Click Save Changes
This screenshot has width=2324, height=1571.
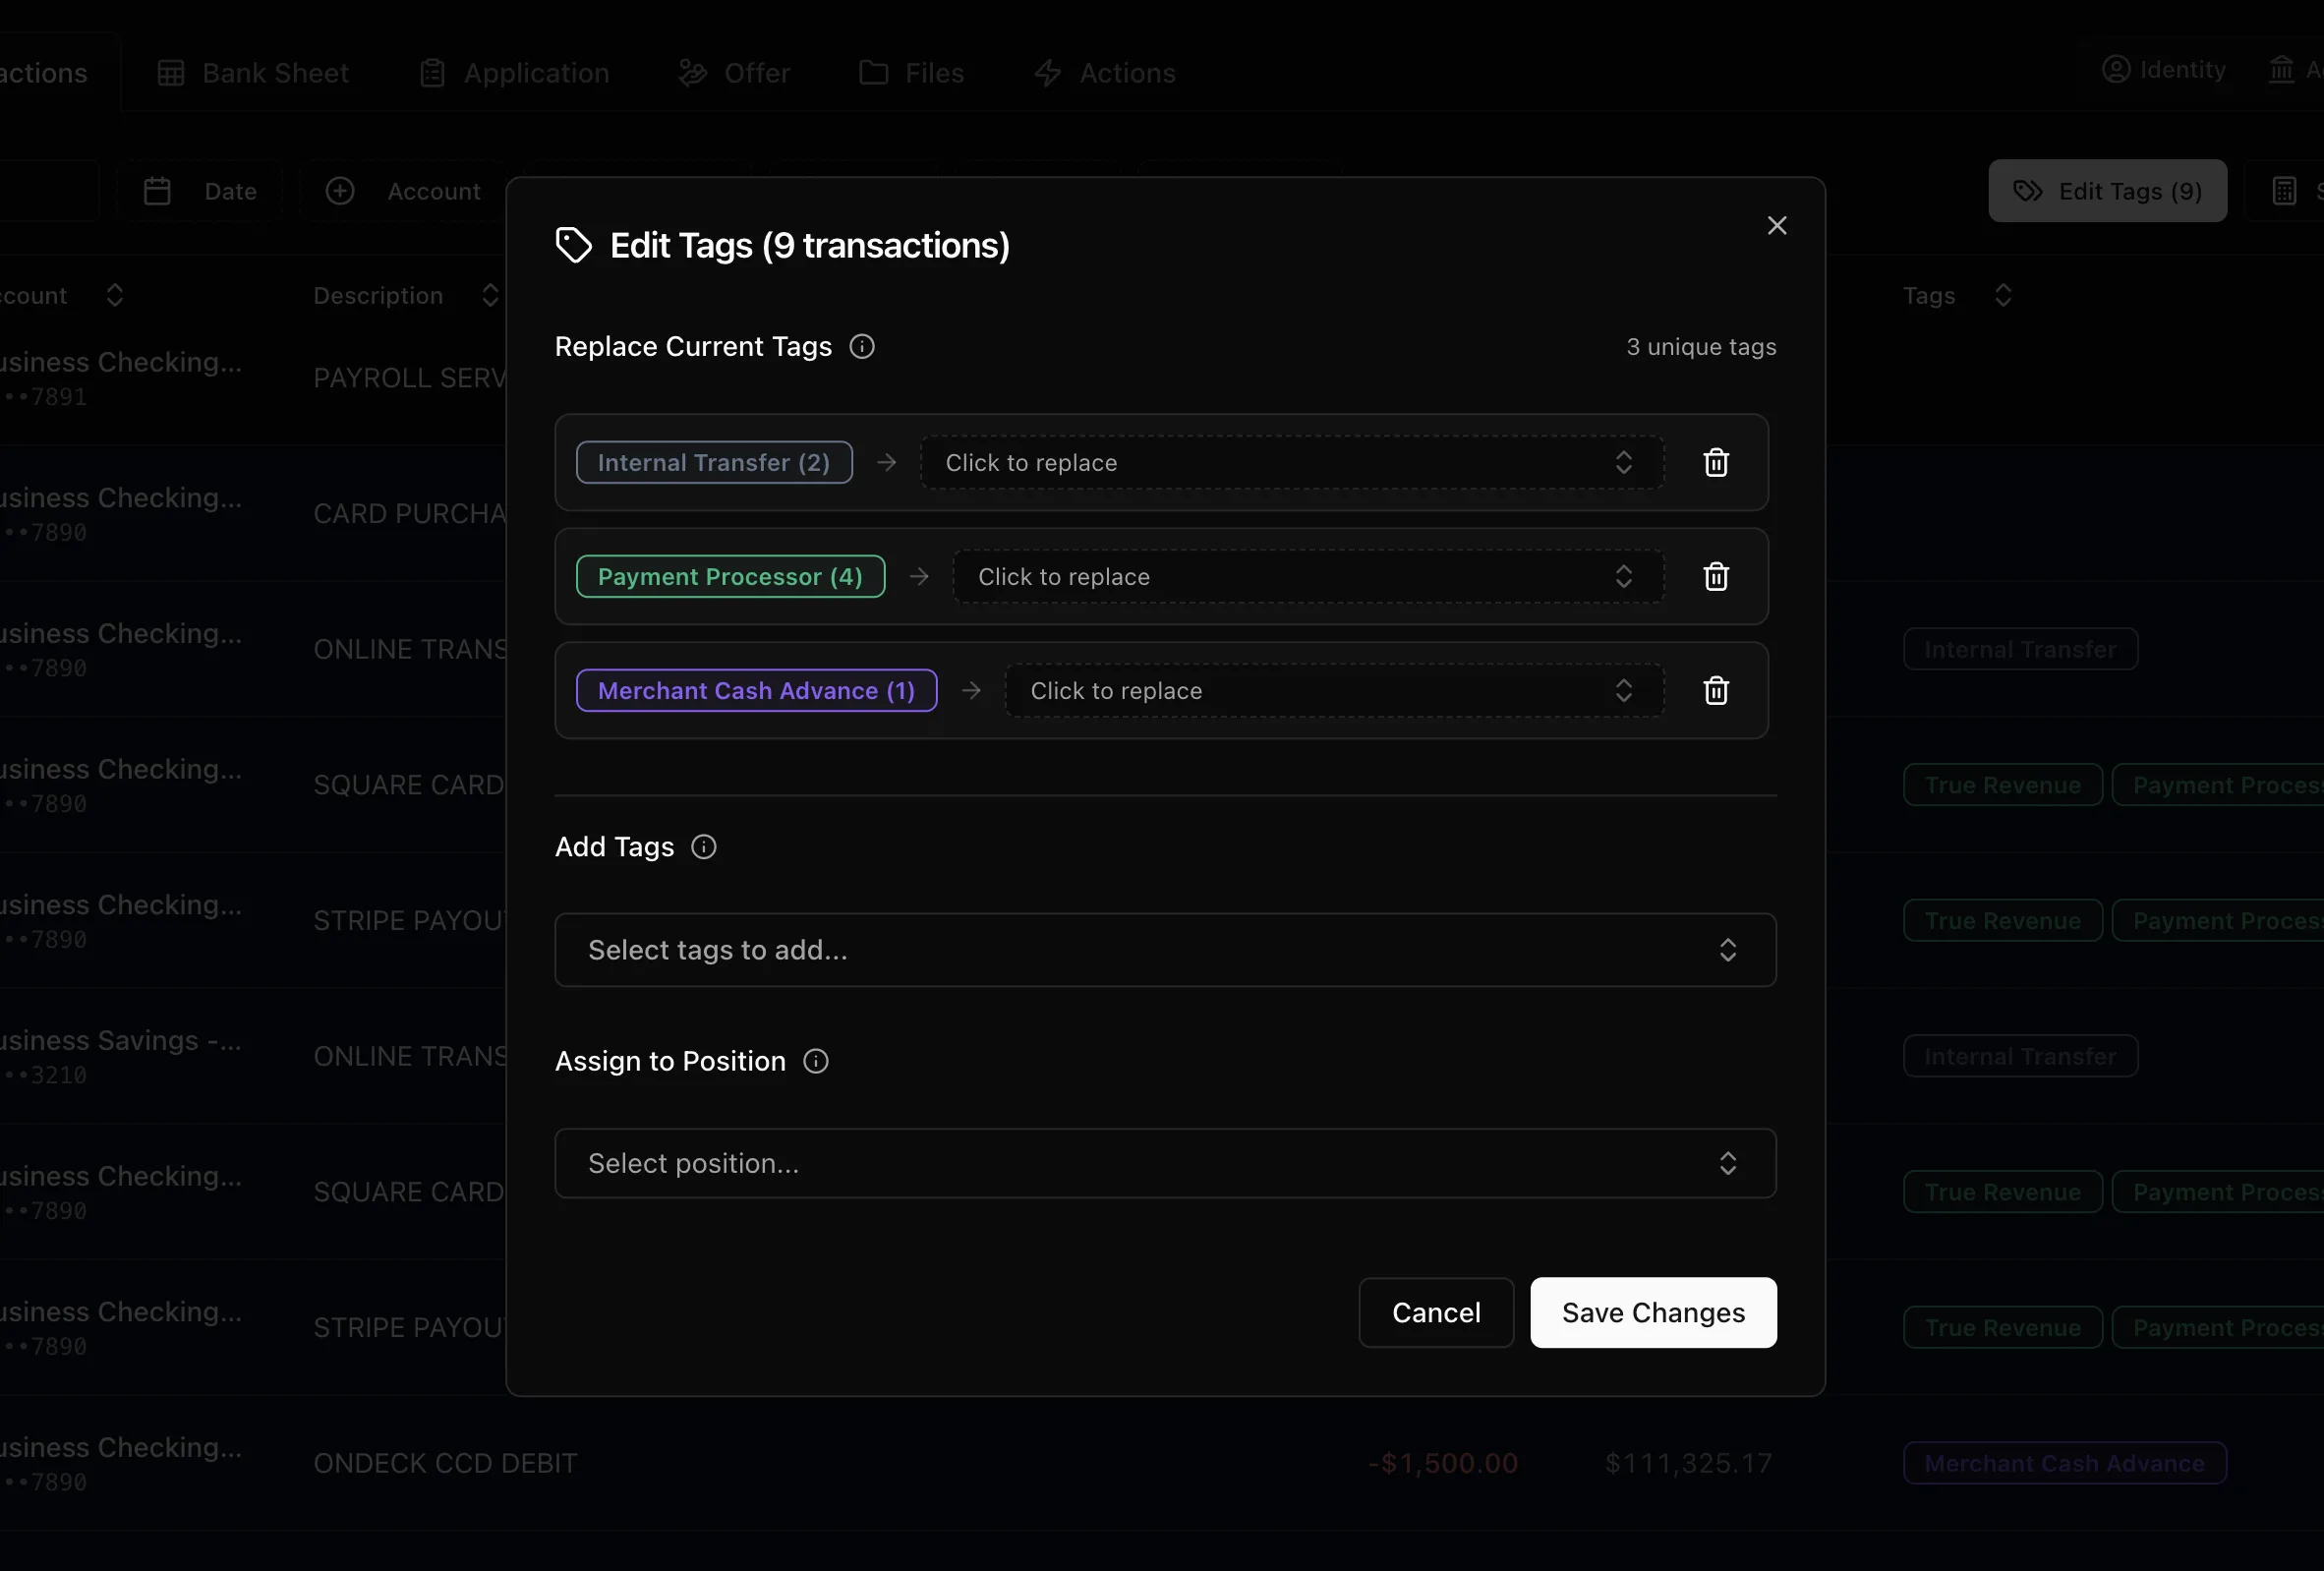point(1653,1312)
